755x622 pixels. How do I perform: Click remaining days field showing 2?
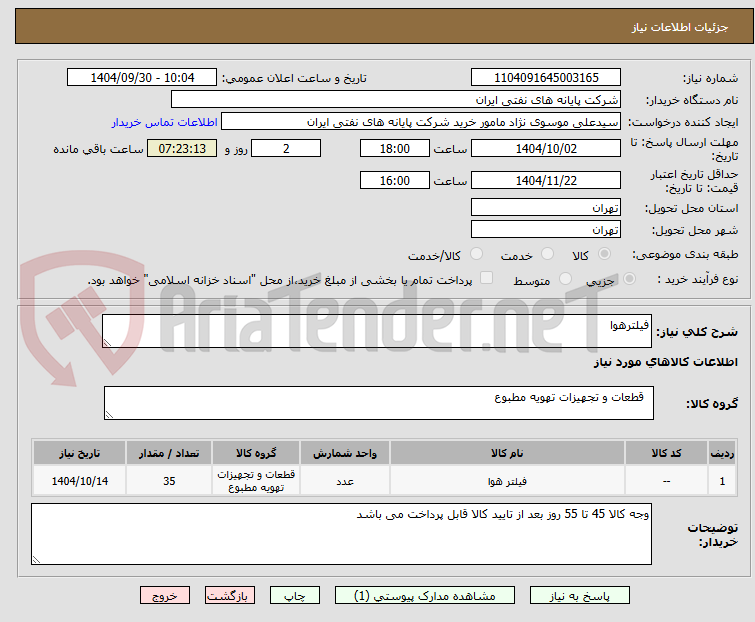pos(286,148)
